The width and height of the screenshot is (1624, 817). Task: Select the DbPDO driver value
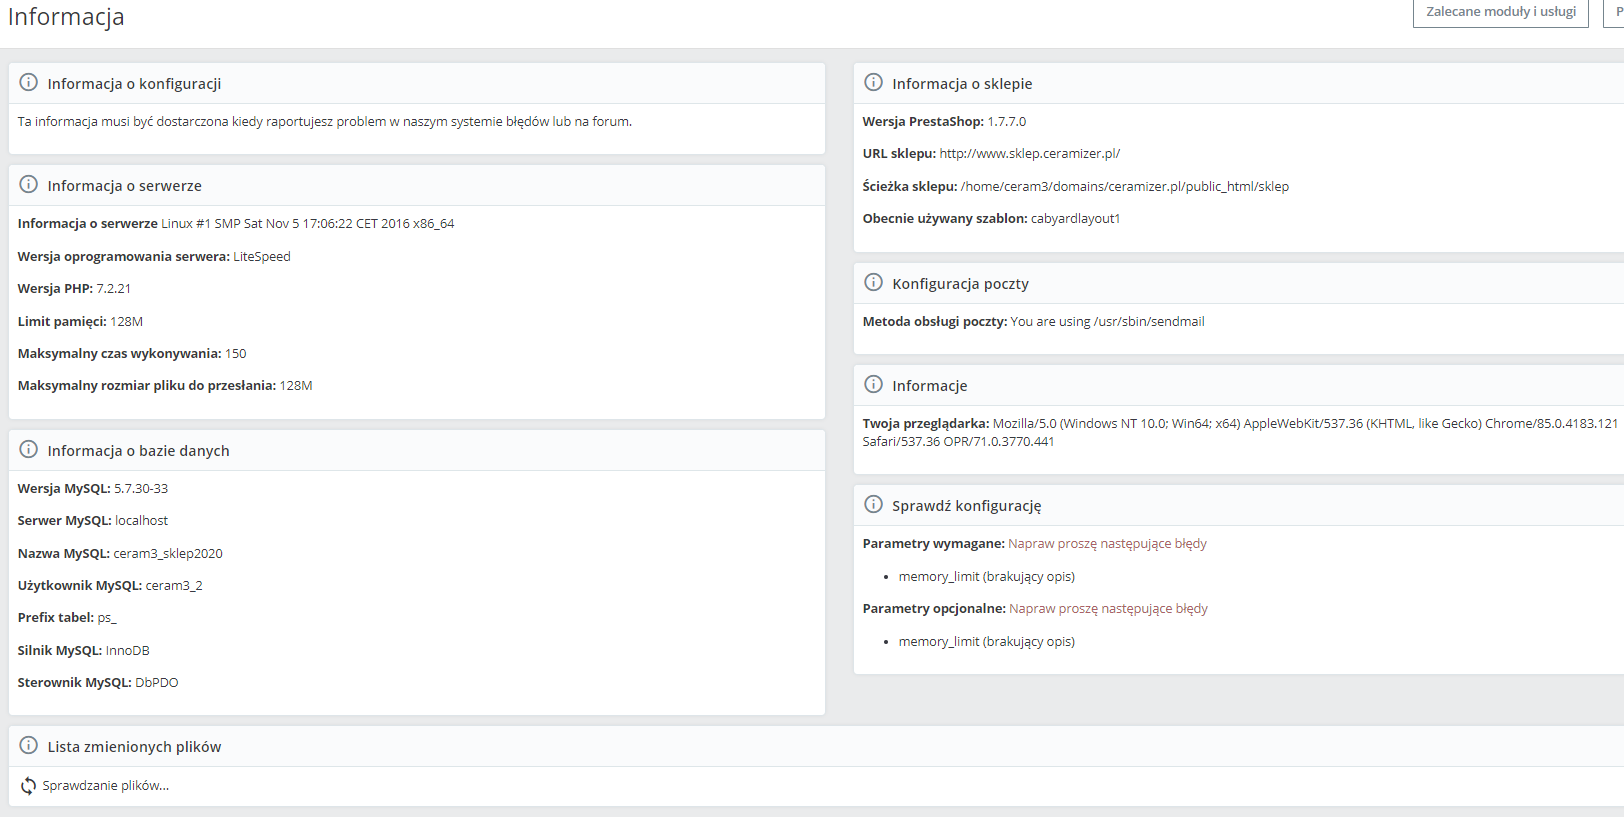click(x=157, y=683)
